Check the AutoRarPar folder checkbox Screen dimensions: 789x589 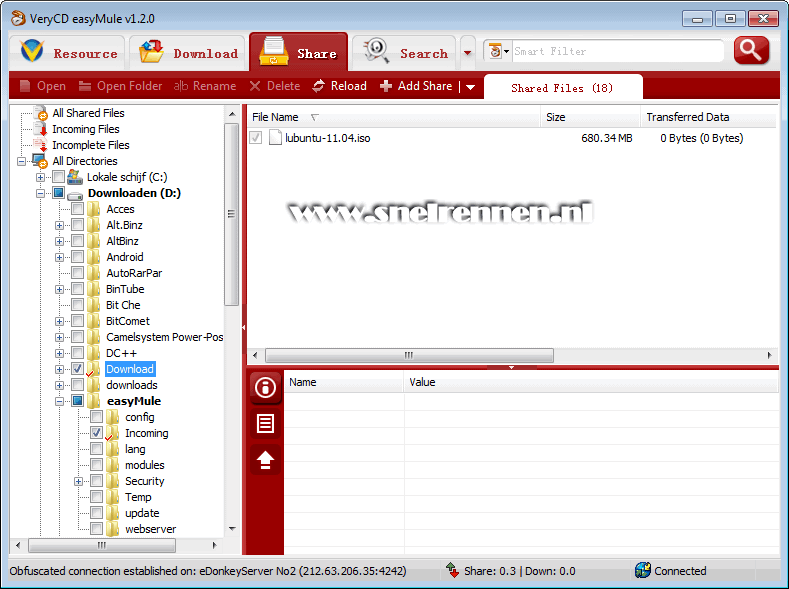(77, 273)
